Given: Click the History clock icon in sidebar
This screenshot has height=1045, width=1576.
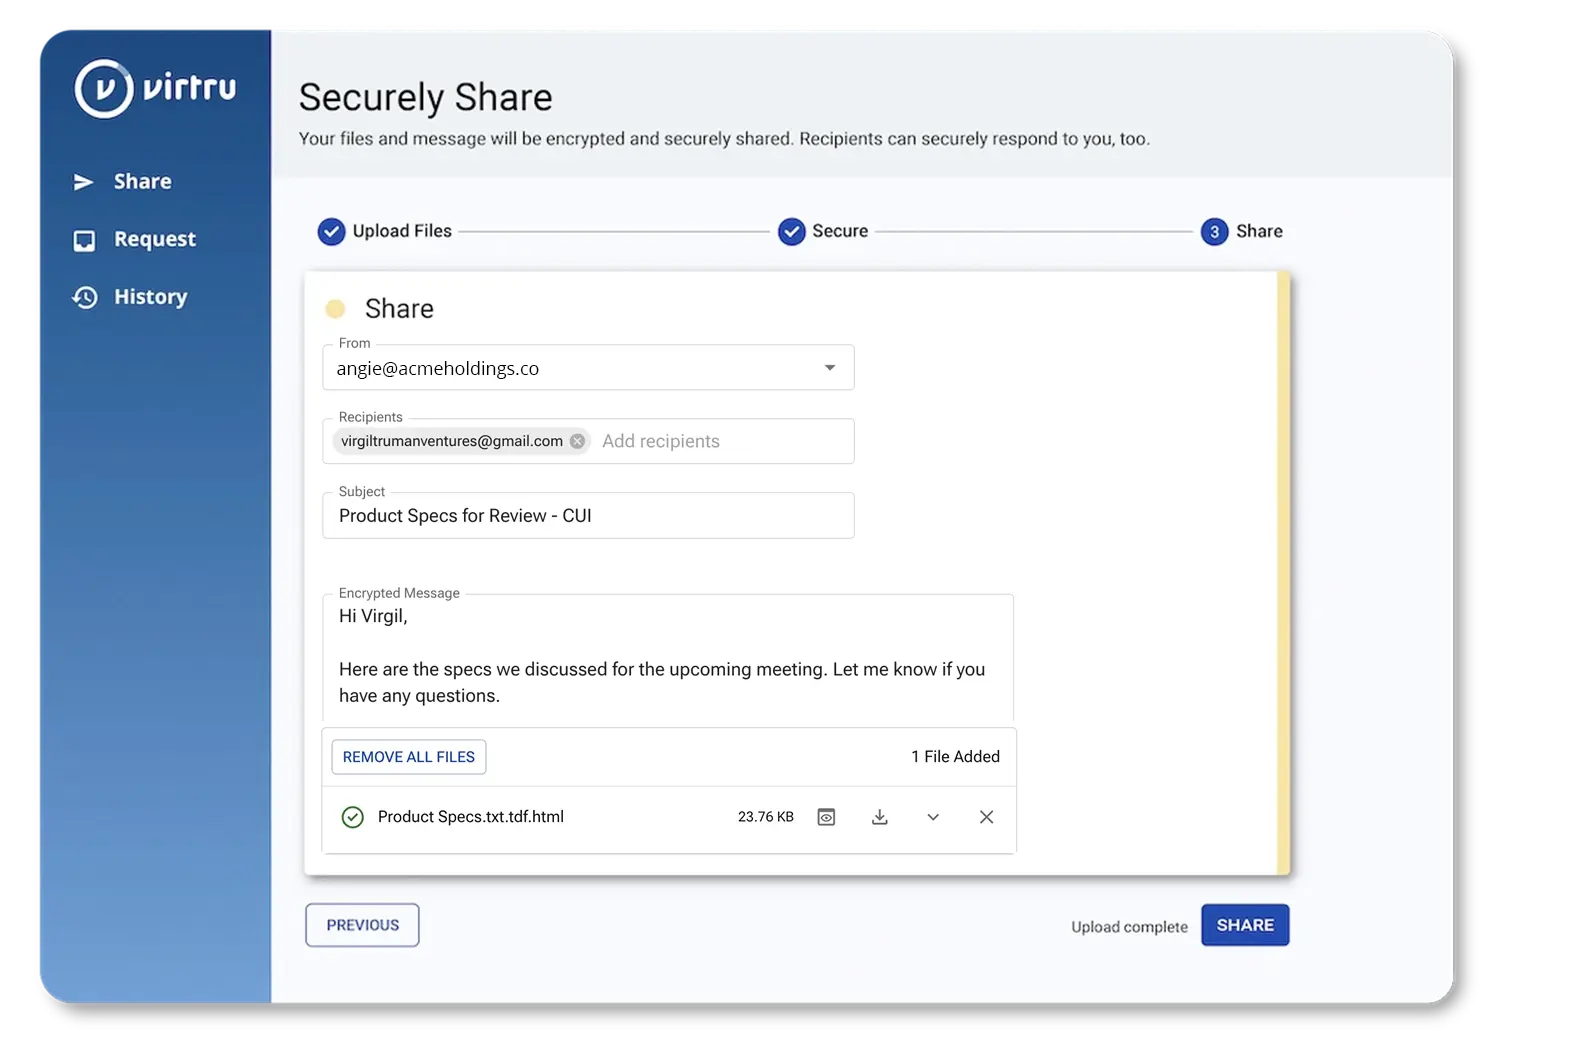Looking at the screenshot, I should pos(85,298).
